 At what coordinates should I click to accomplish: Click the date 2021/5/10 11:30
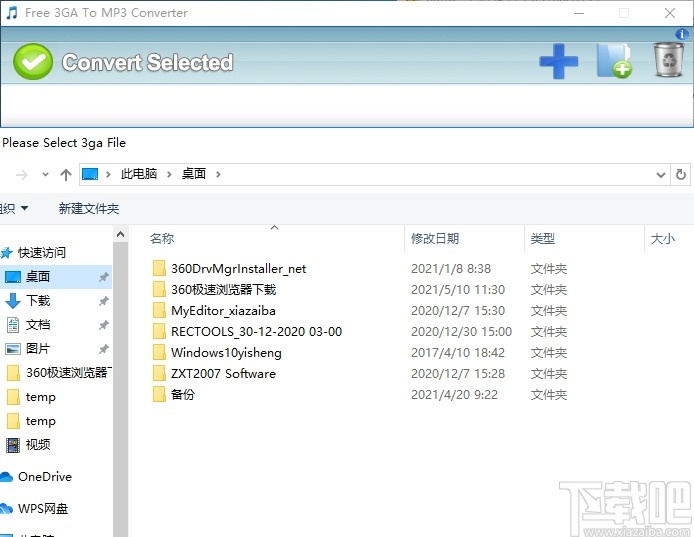458,290
